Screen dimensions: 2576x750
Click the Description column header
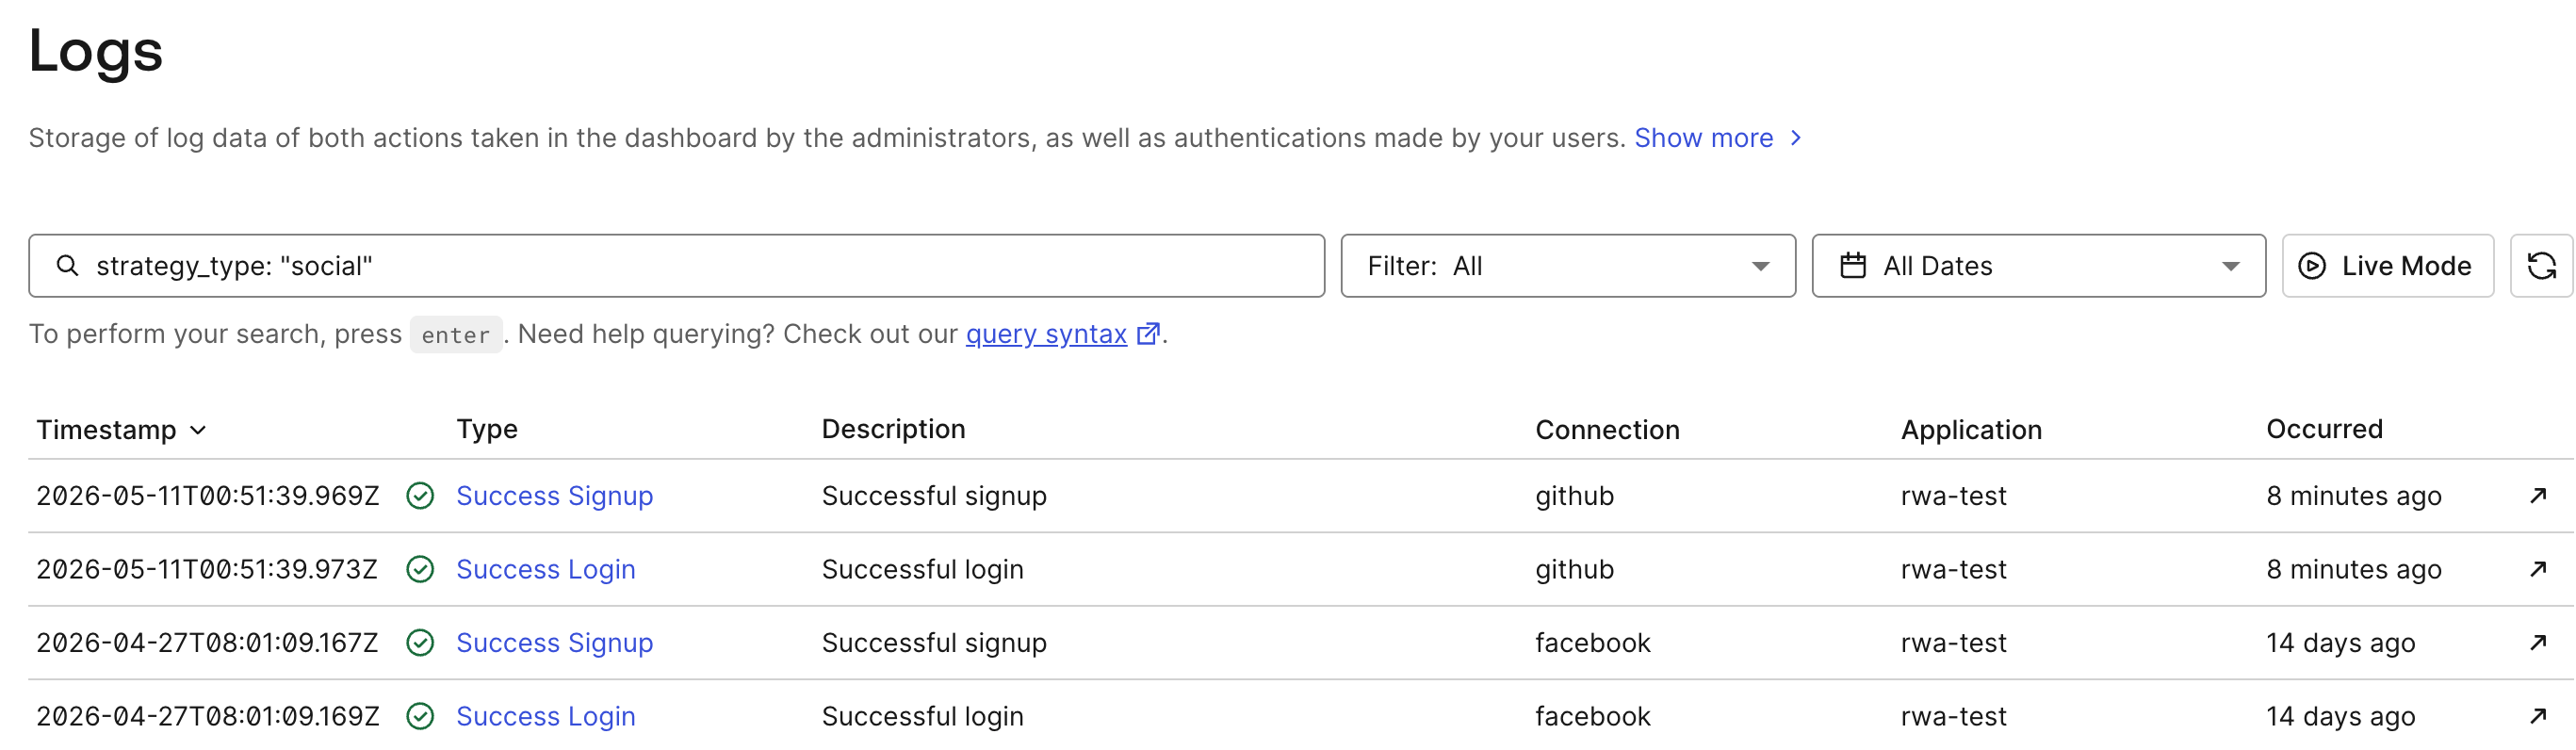(x=893, y=429)
